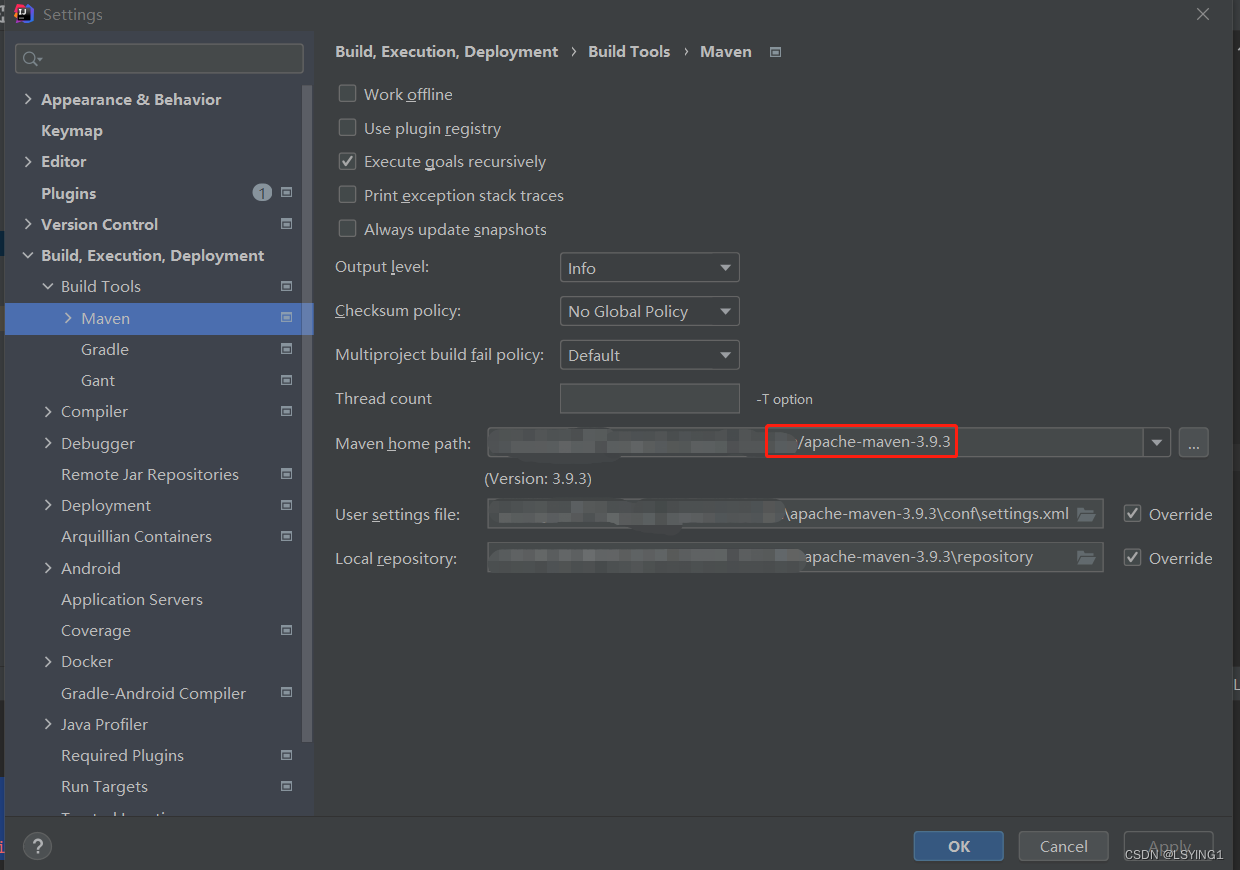The width and height of the screenshot is (1240, 870).
Task: Click the User settings file path field
Action: 795,514
